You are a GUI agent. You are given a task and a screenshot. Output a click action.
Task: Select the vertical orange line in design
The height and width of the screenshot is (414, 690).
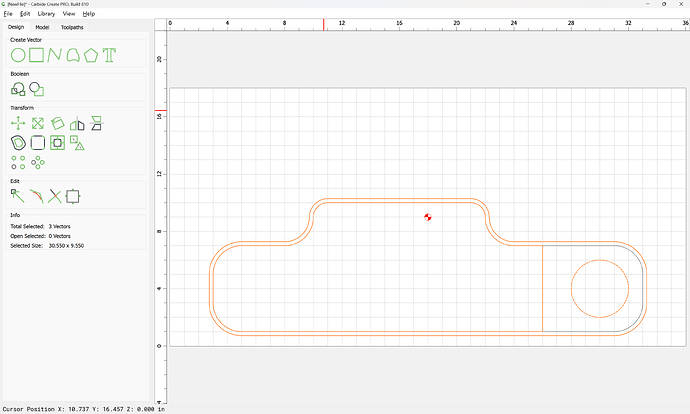pos(543,288)
